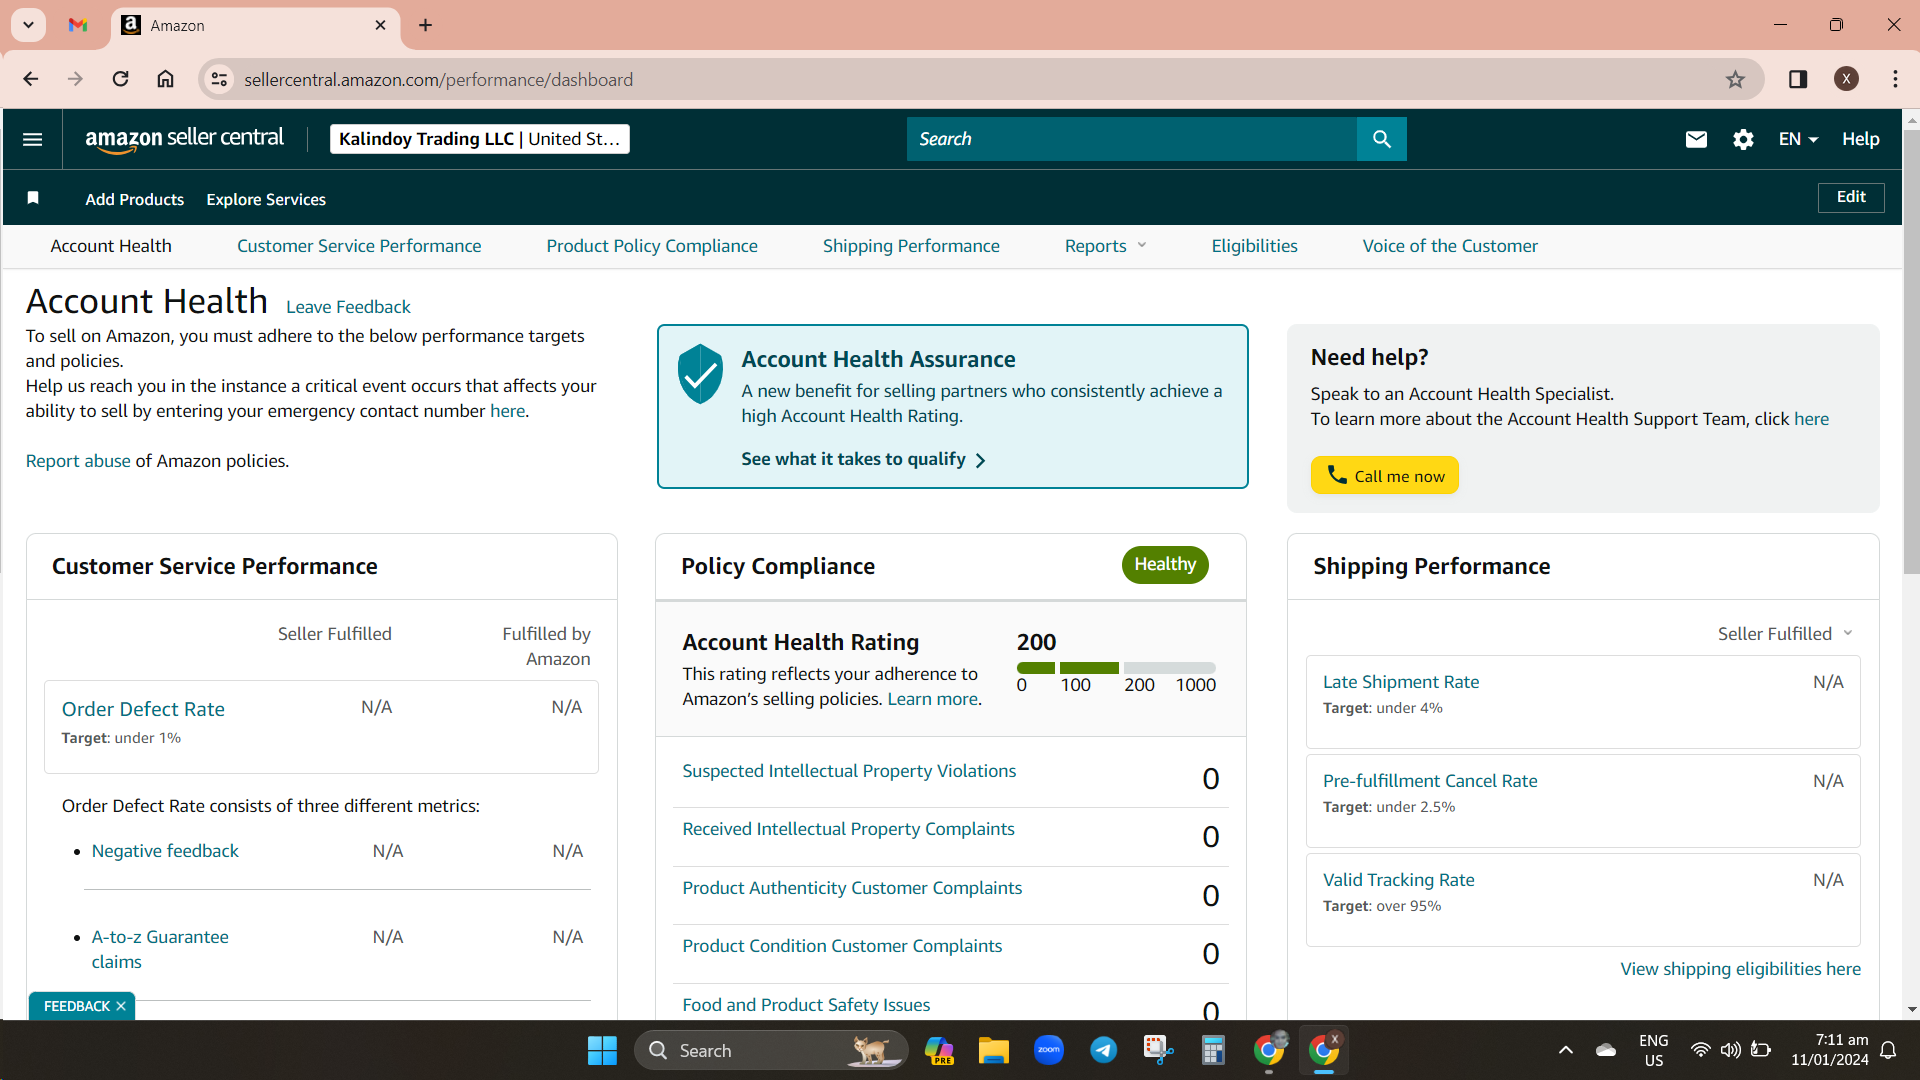Open Chrome three-dot menu
1920x1080 pixels.
coord(1895,79)
